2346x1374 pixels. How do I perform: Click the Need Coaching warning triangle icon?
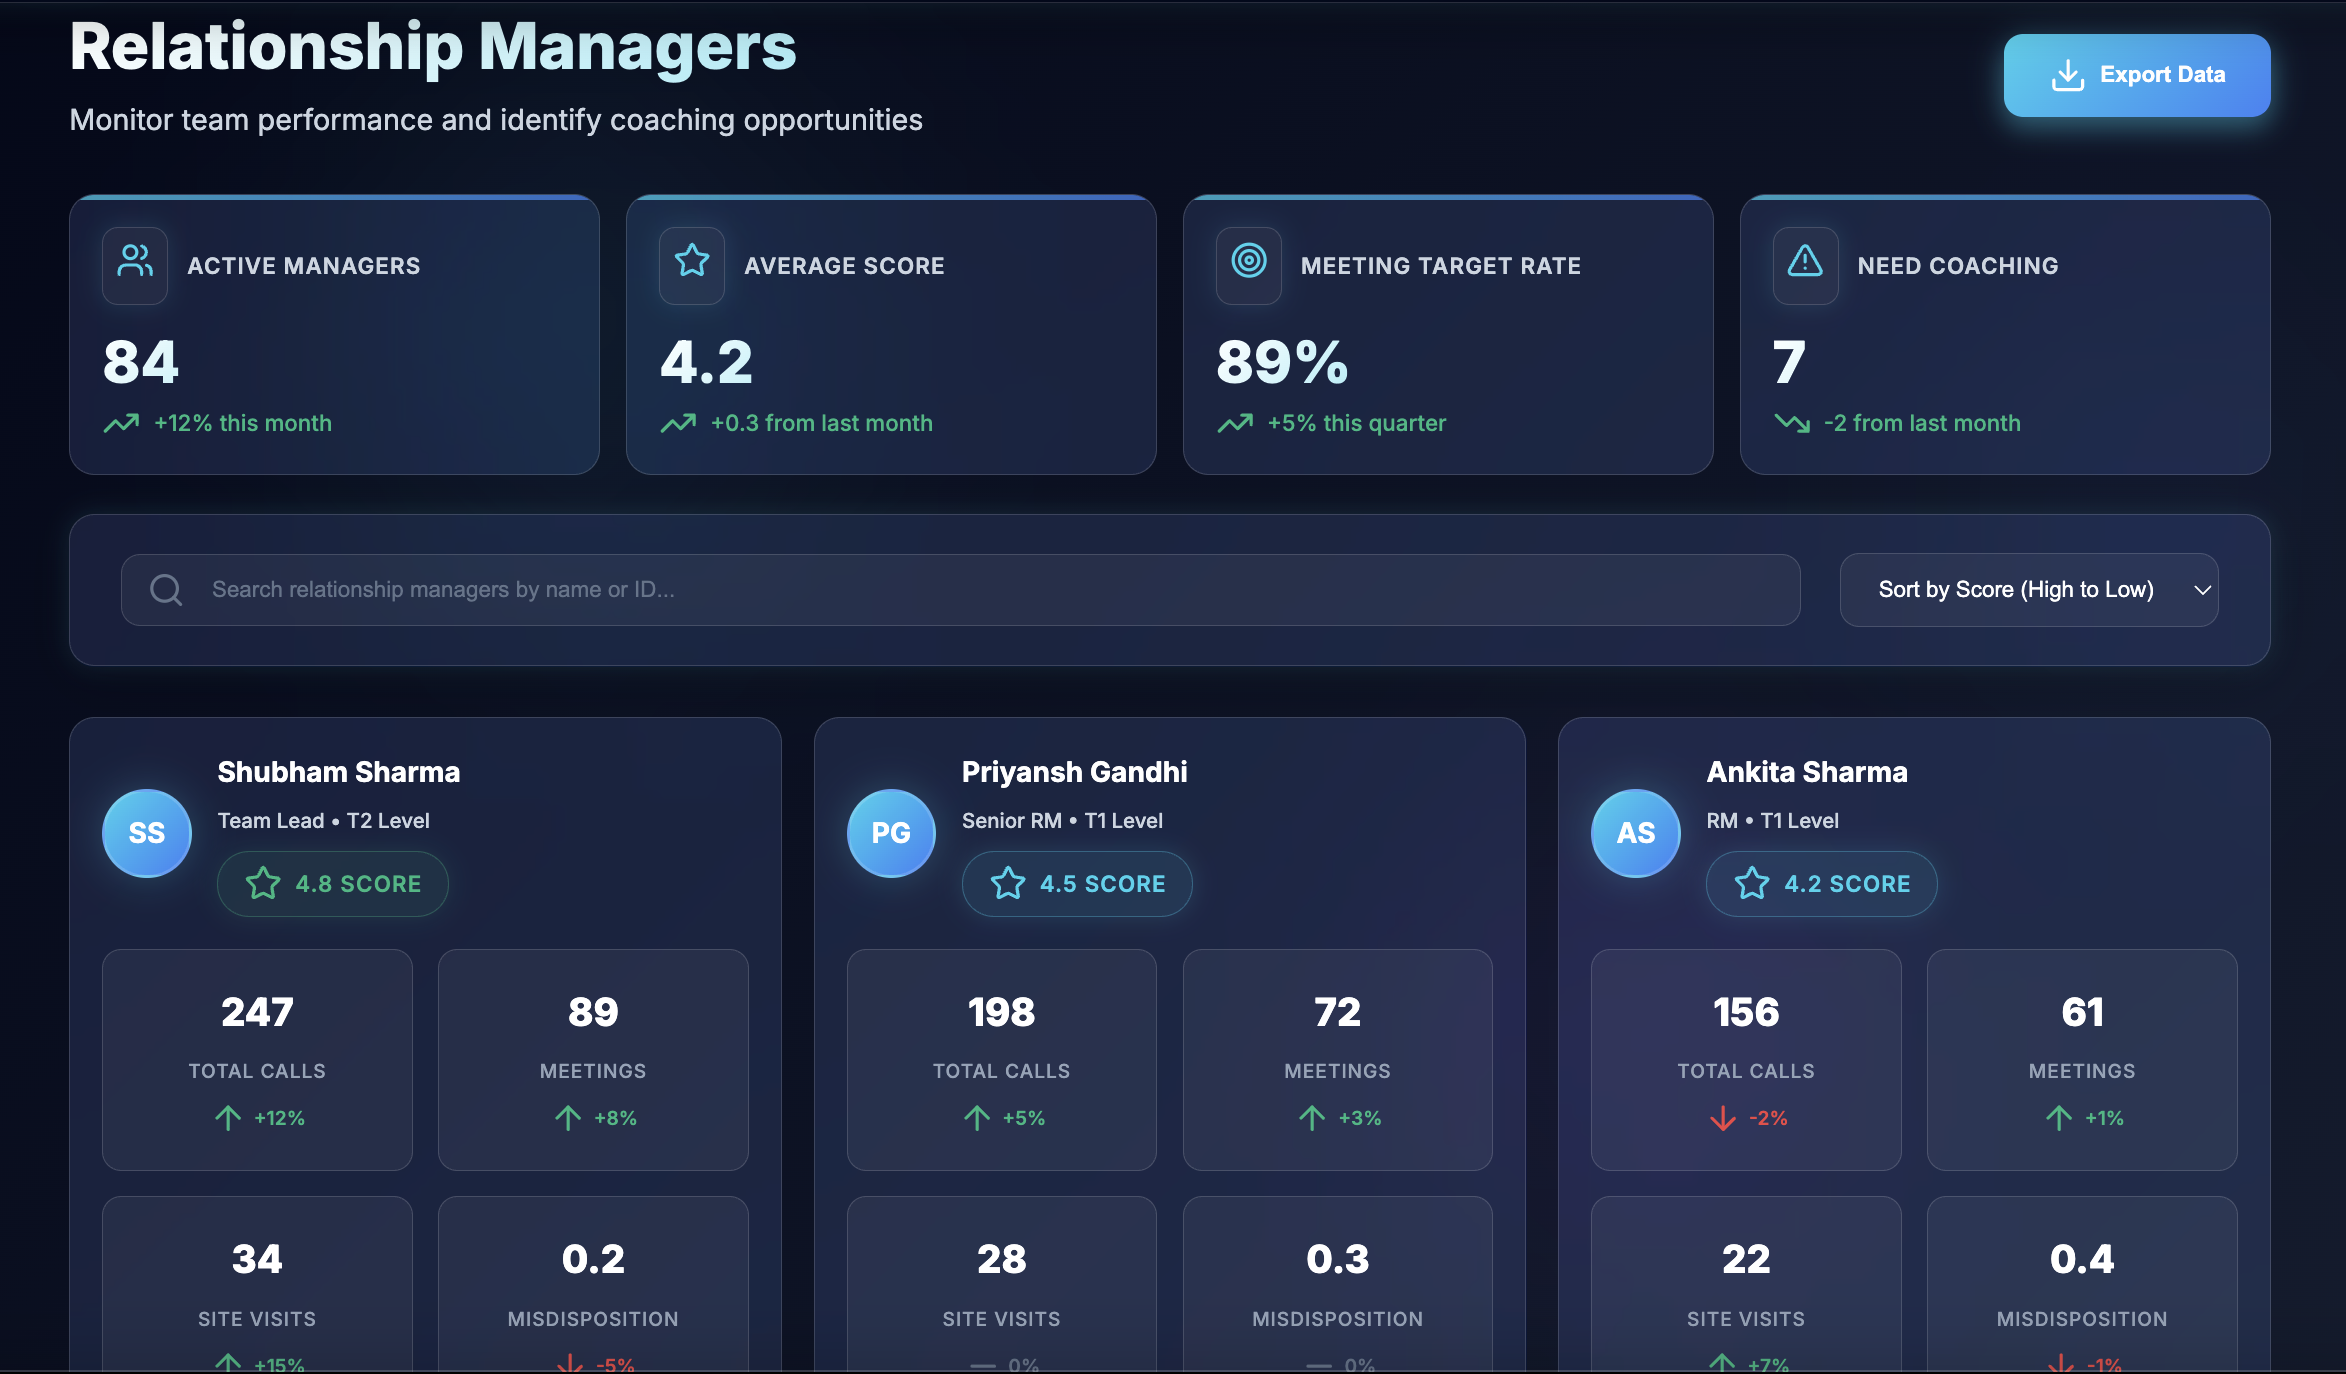tap(1804, 264)
